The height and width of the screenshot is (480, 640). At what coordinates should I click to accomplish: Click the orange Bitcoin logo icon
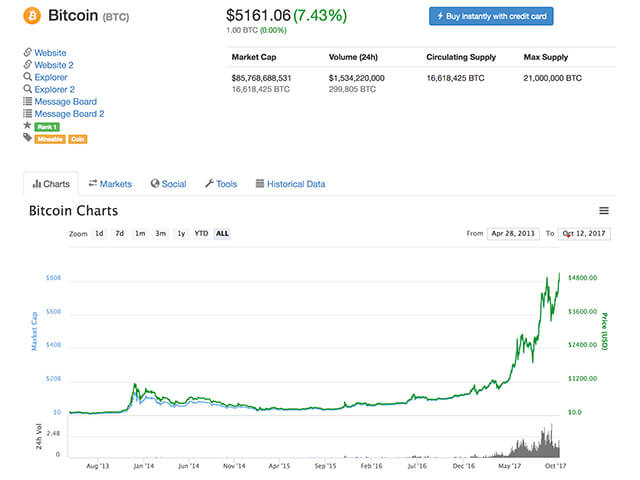[x=32, y=16]
